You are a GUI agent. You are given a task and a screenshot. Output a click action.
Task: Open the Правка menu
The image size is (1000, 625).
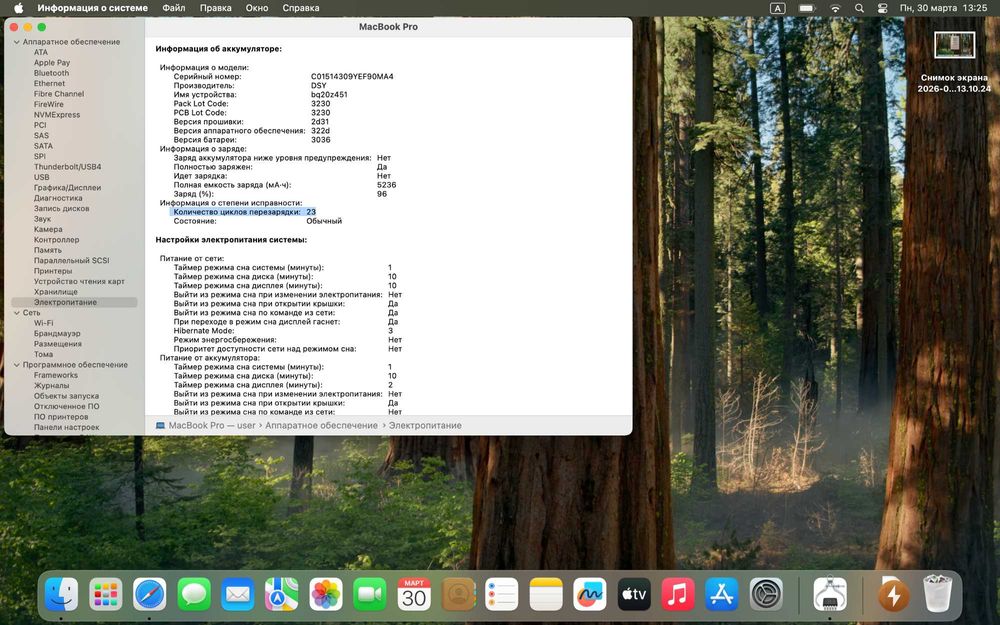(216, 8)
